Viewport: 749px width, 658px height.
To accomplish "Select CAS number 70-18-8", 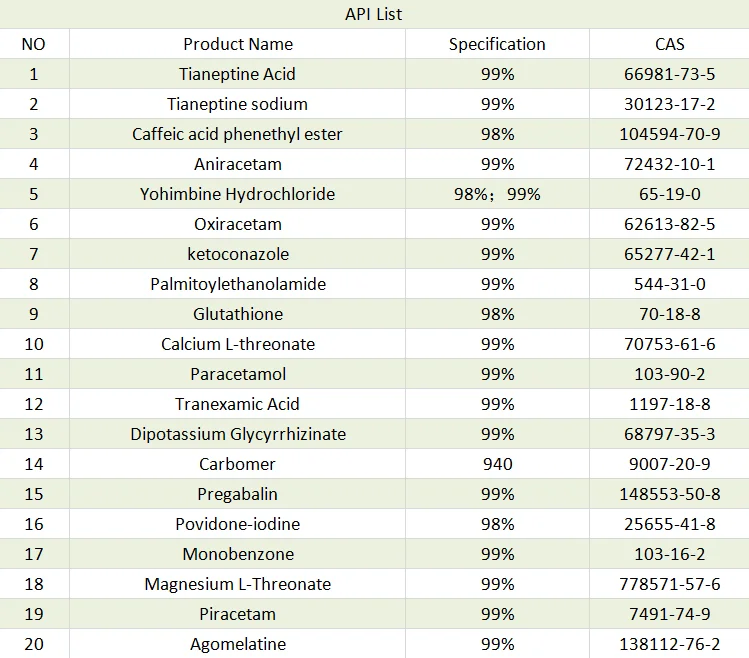I will (669, 314).
